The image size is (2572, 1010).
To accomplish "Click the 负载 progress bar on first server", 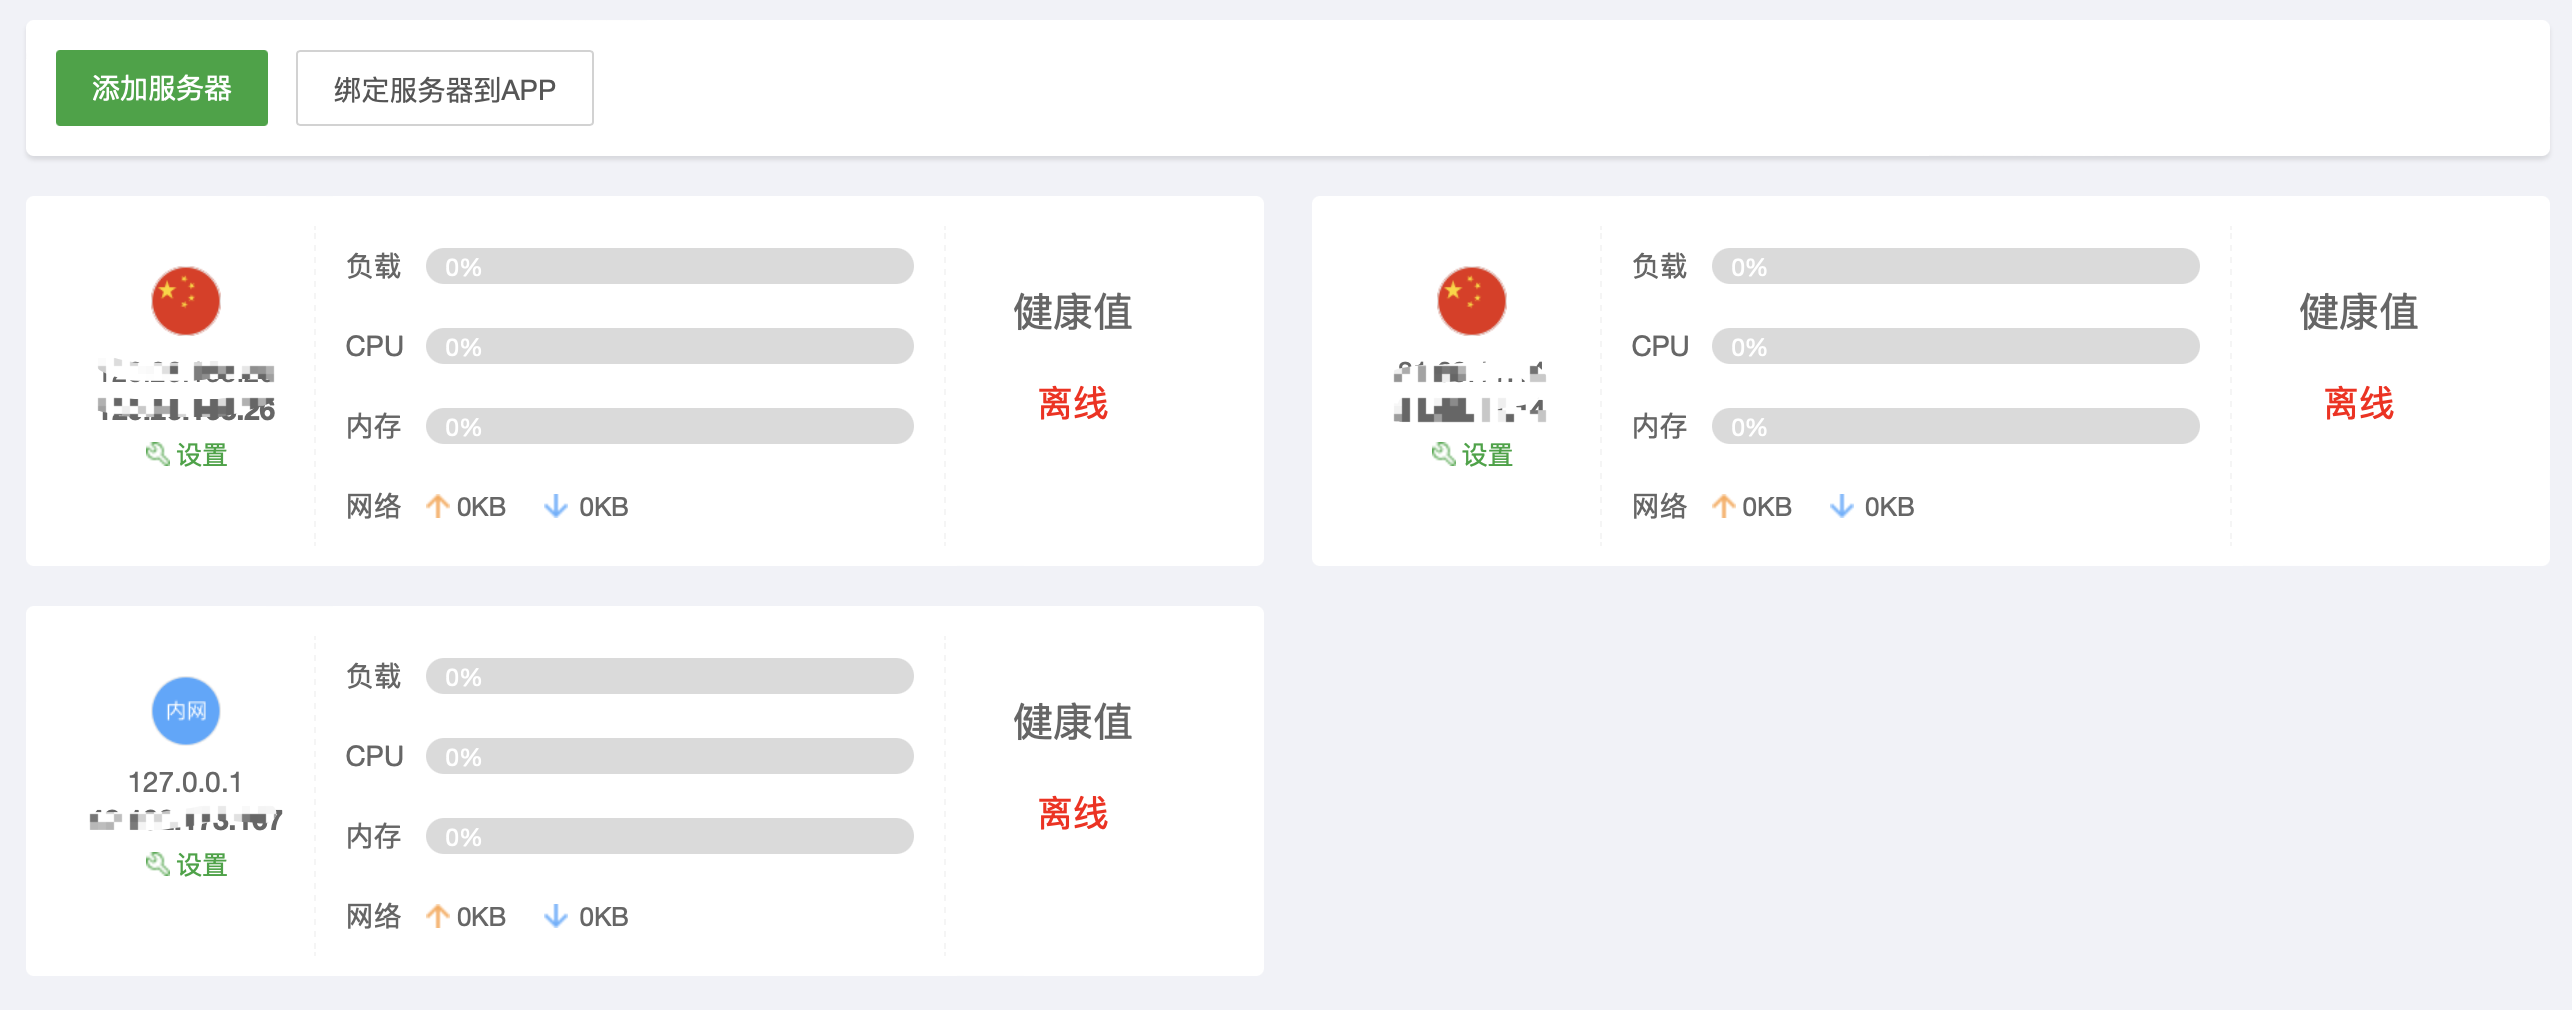I will [670, 267].
